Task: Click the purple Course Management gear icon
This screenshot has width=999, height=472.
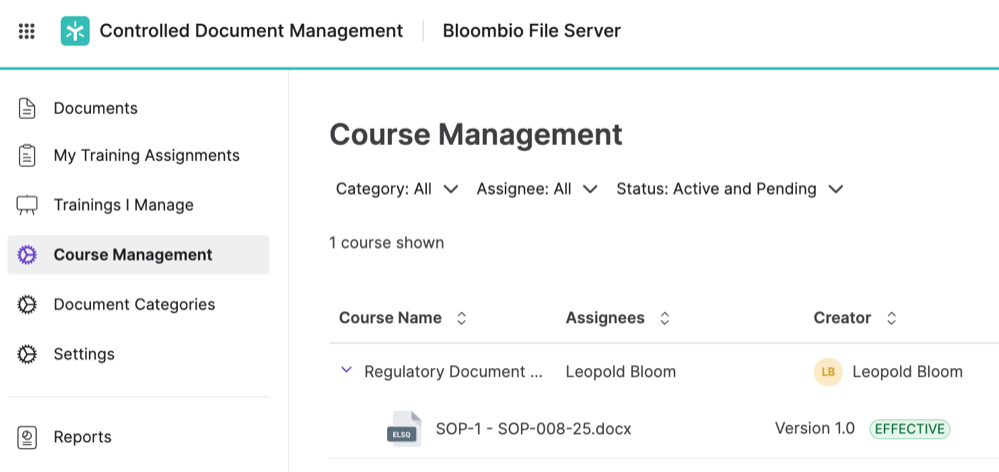Action: click(x=27, y=255)
